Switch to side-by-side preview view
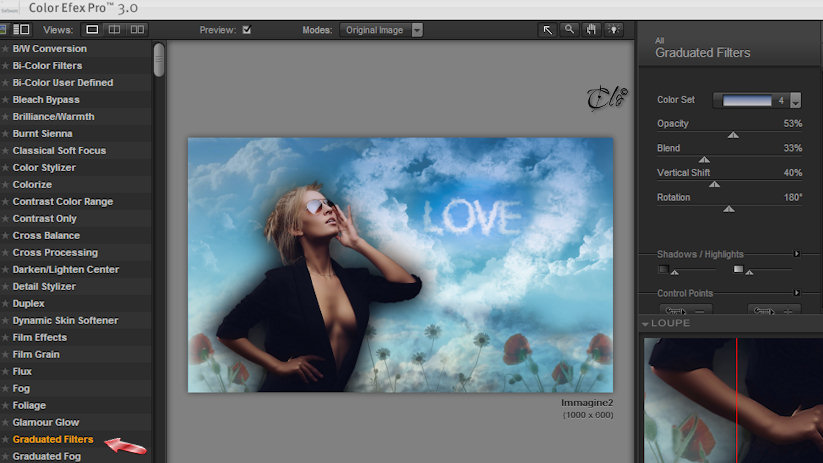This screenshot has height=463, width=823. [x=137, y=30]
